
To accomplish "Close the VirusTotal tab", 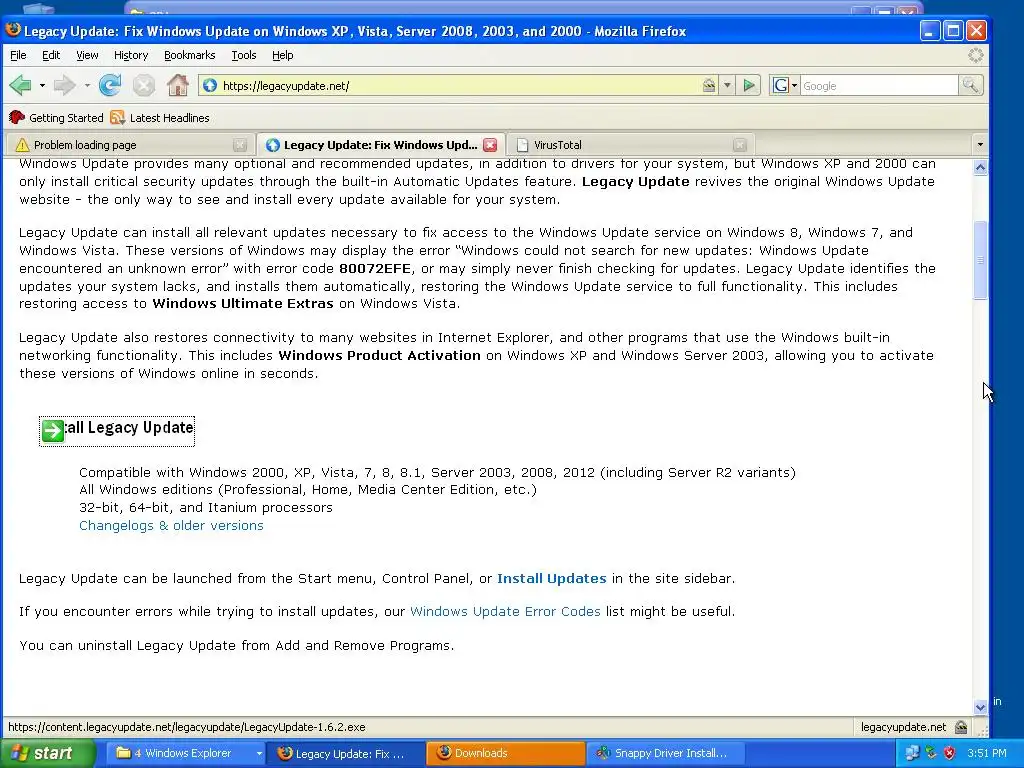I will [739, 145].
